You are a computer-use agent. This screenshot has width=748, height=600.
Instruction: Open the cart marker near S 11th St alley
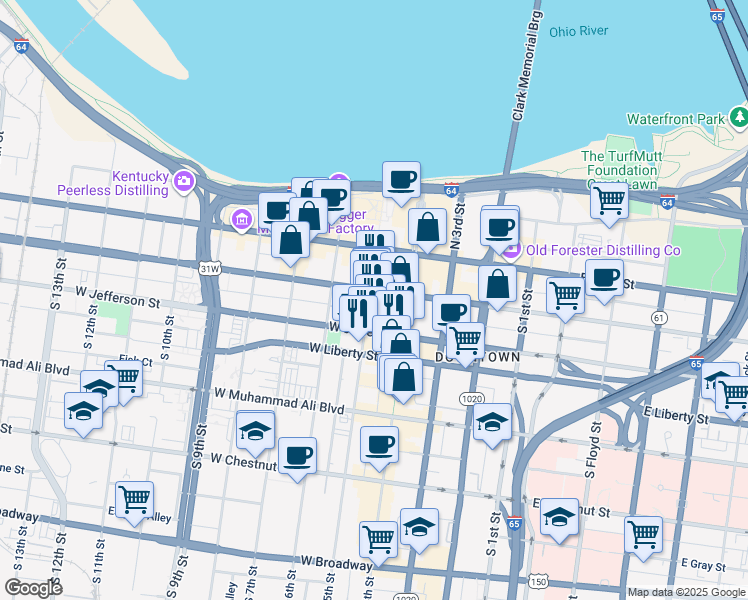(135, 501)
